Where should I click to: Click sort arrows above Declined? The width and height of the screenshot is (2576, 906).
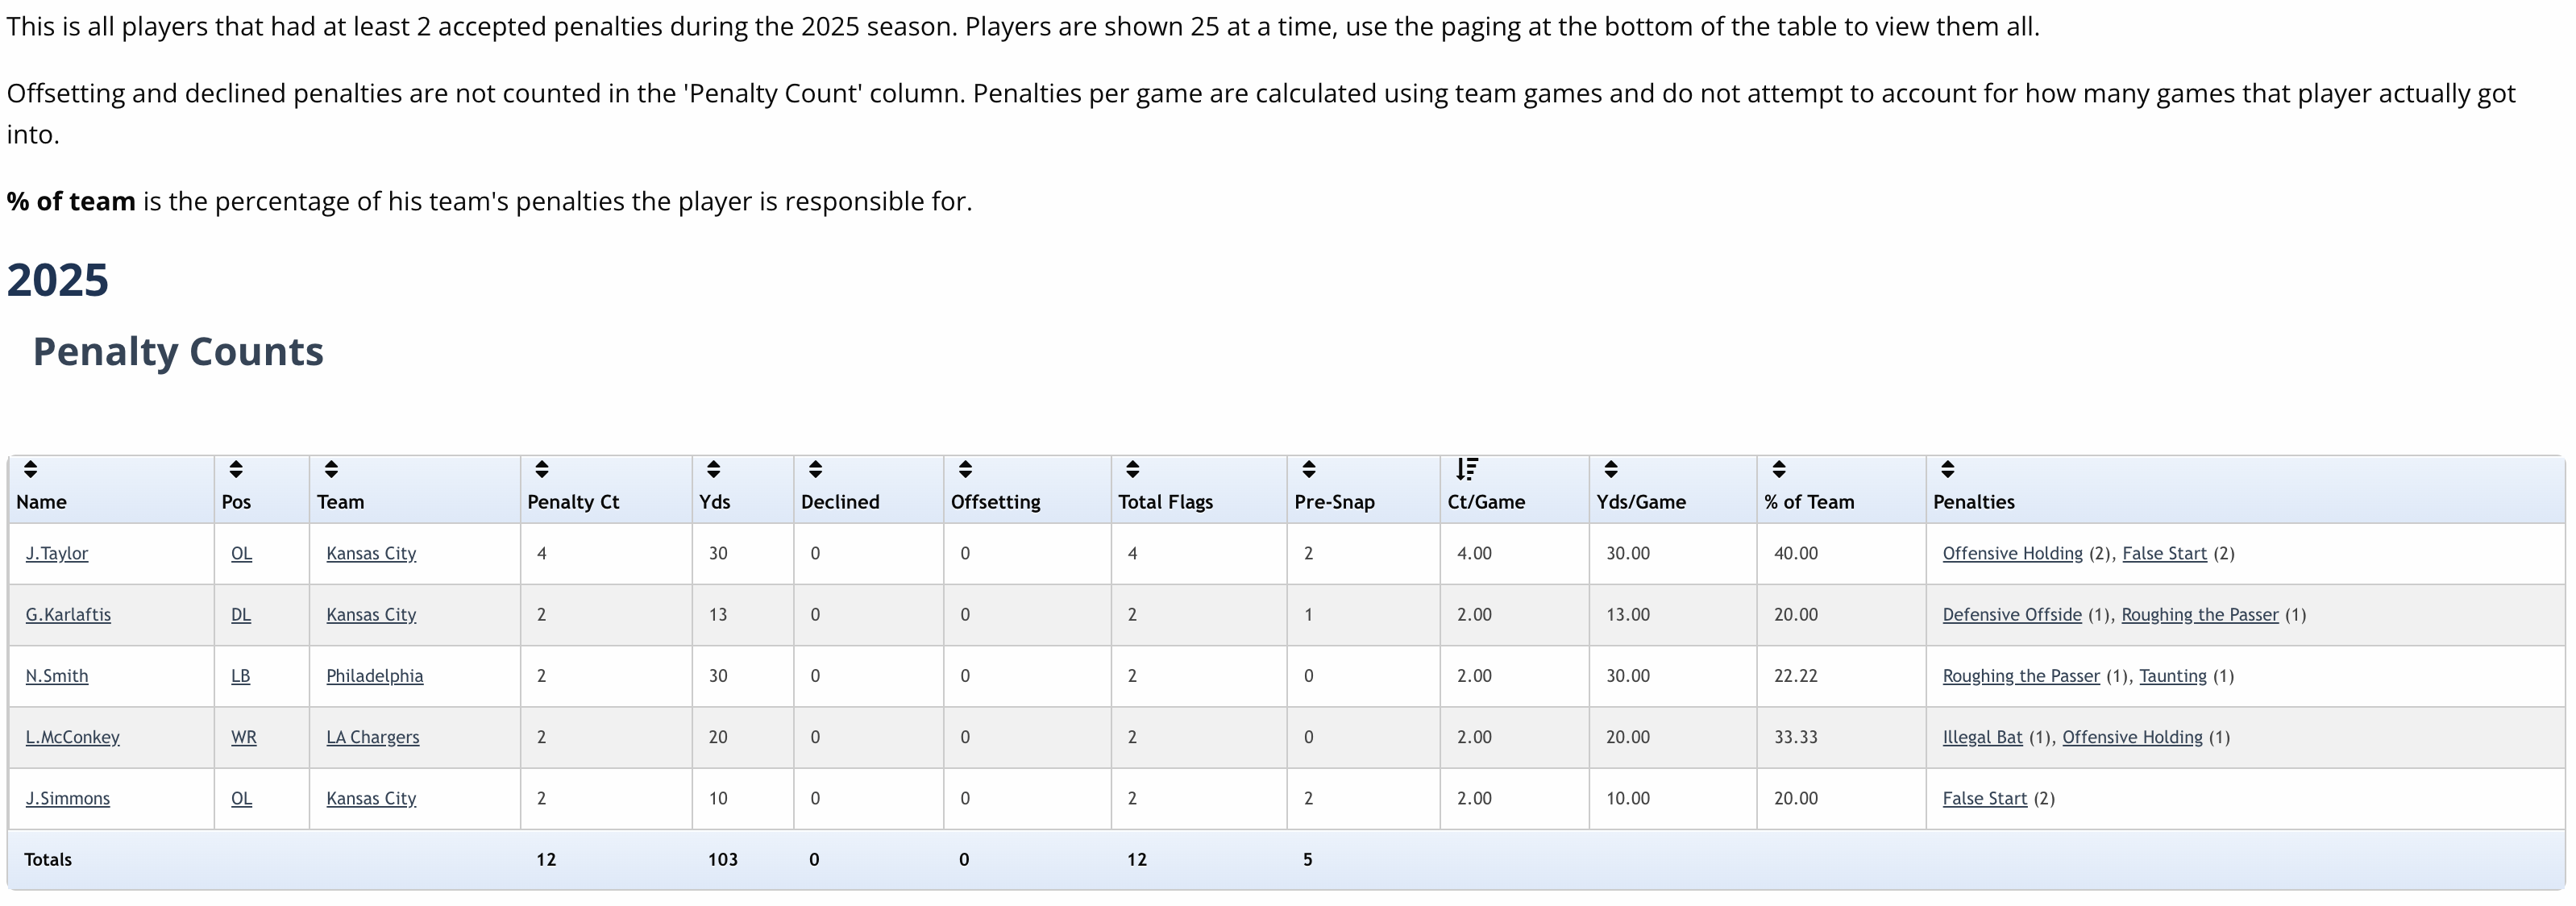point(816,469)
